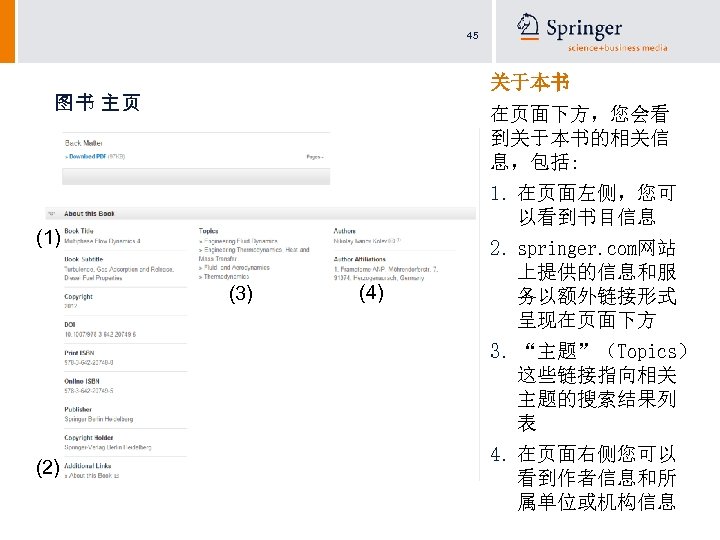Screen dimensions: 720x540
Task: Click the Back Matter heading
Action: pos(84,143)
